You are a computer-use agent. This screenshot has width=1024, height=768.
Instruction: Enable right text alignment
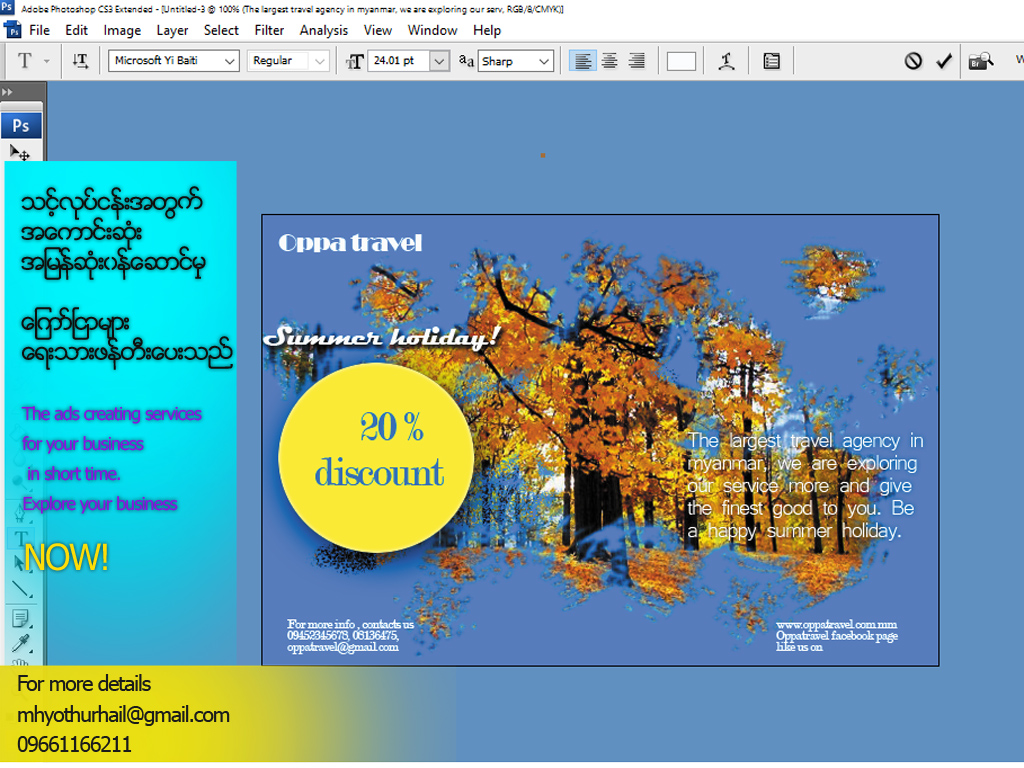637,60
